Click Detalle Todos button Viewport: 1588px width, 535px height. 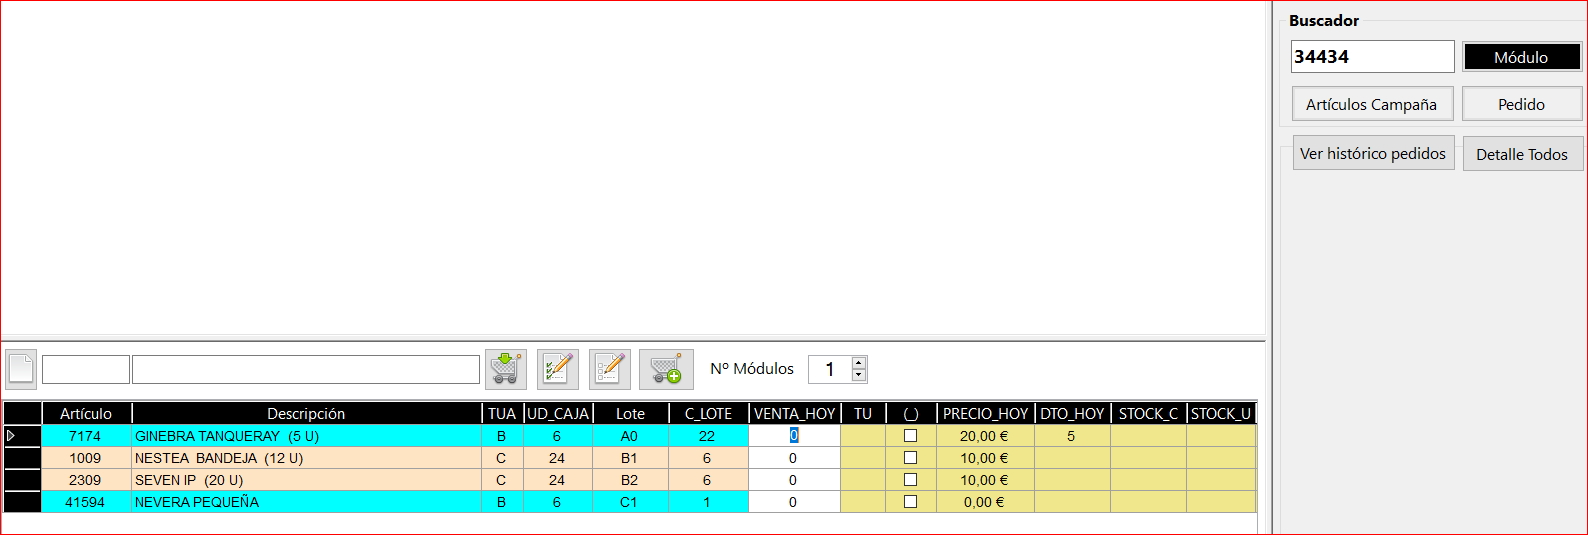click(1522, 154)
